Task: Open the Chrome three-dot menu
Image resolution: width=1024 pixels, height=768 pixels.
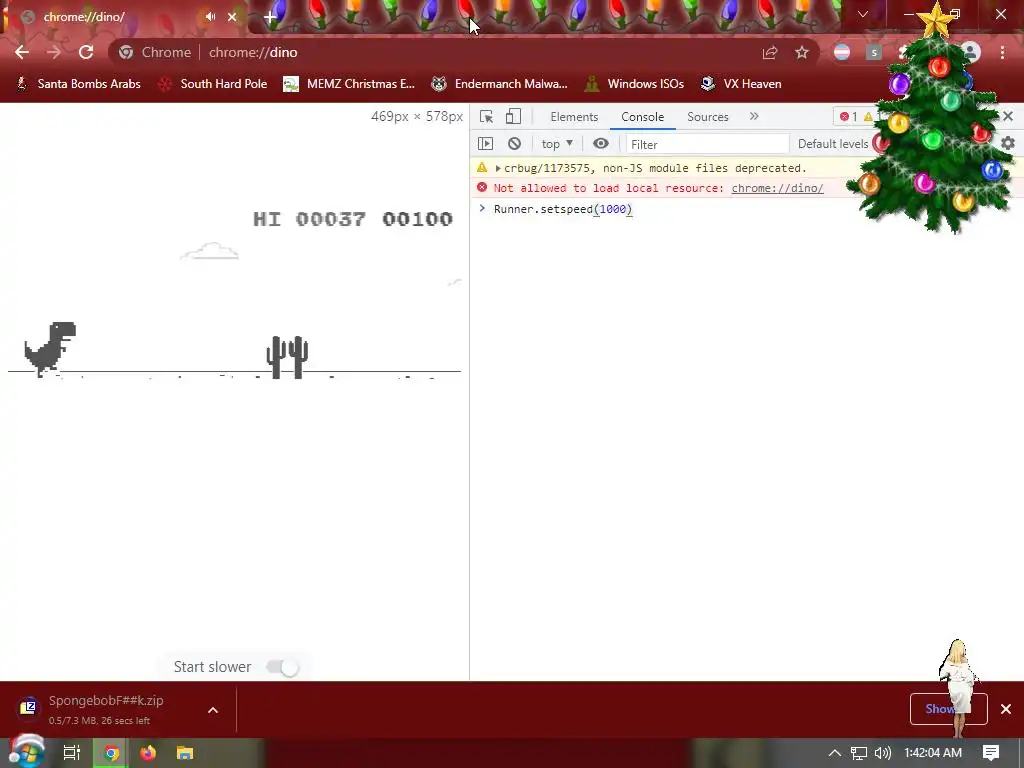Action: pyautogui.click(x=1002, y=52)
